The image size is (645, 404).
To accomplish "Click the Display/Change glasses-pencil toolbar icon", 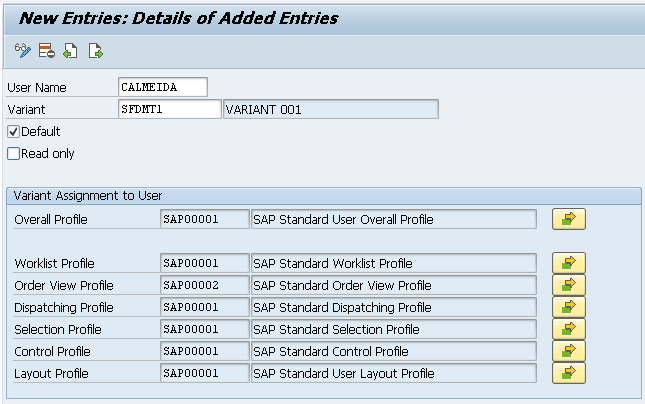I will (x=23, y=50).
